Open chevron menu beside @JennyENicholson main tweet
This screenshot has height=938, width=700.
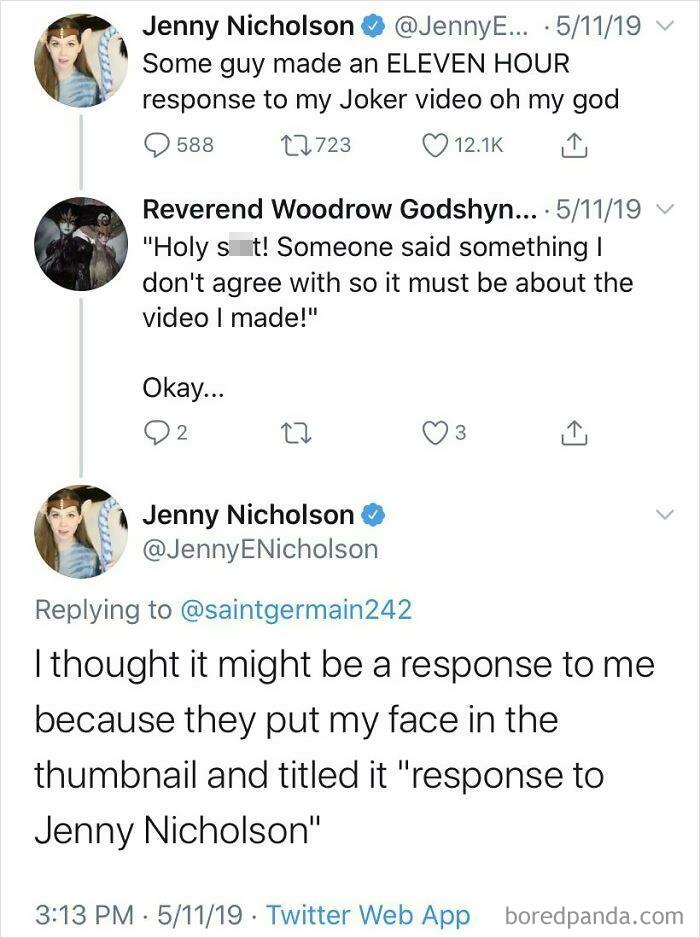pyautogui.click(x=665, y=514)
